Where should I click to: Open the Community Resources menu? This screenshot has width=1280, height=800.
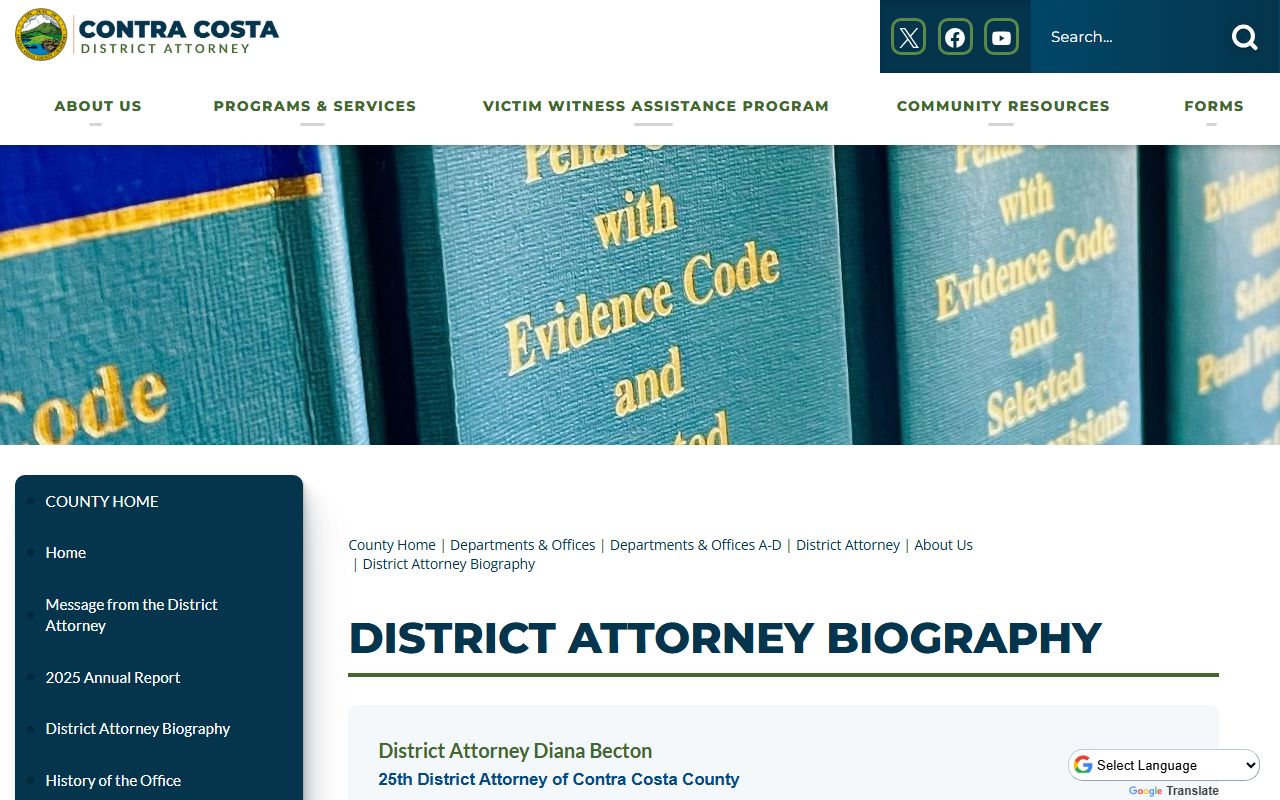(1003, 106)
